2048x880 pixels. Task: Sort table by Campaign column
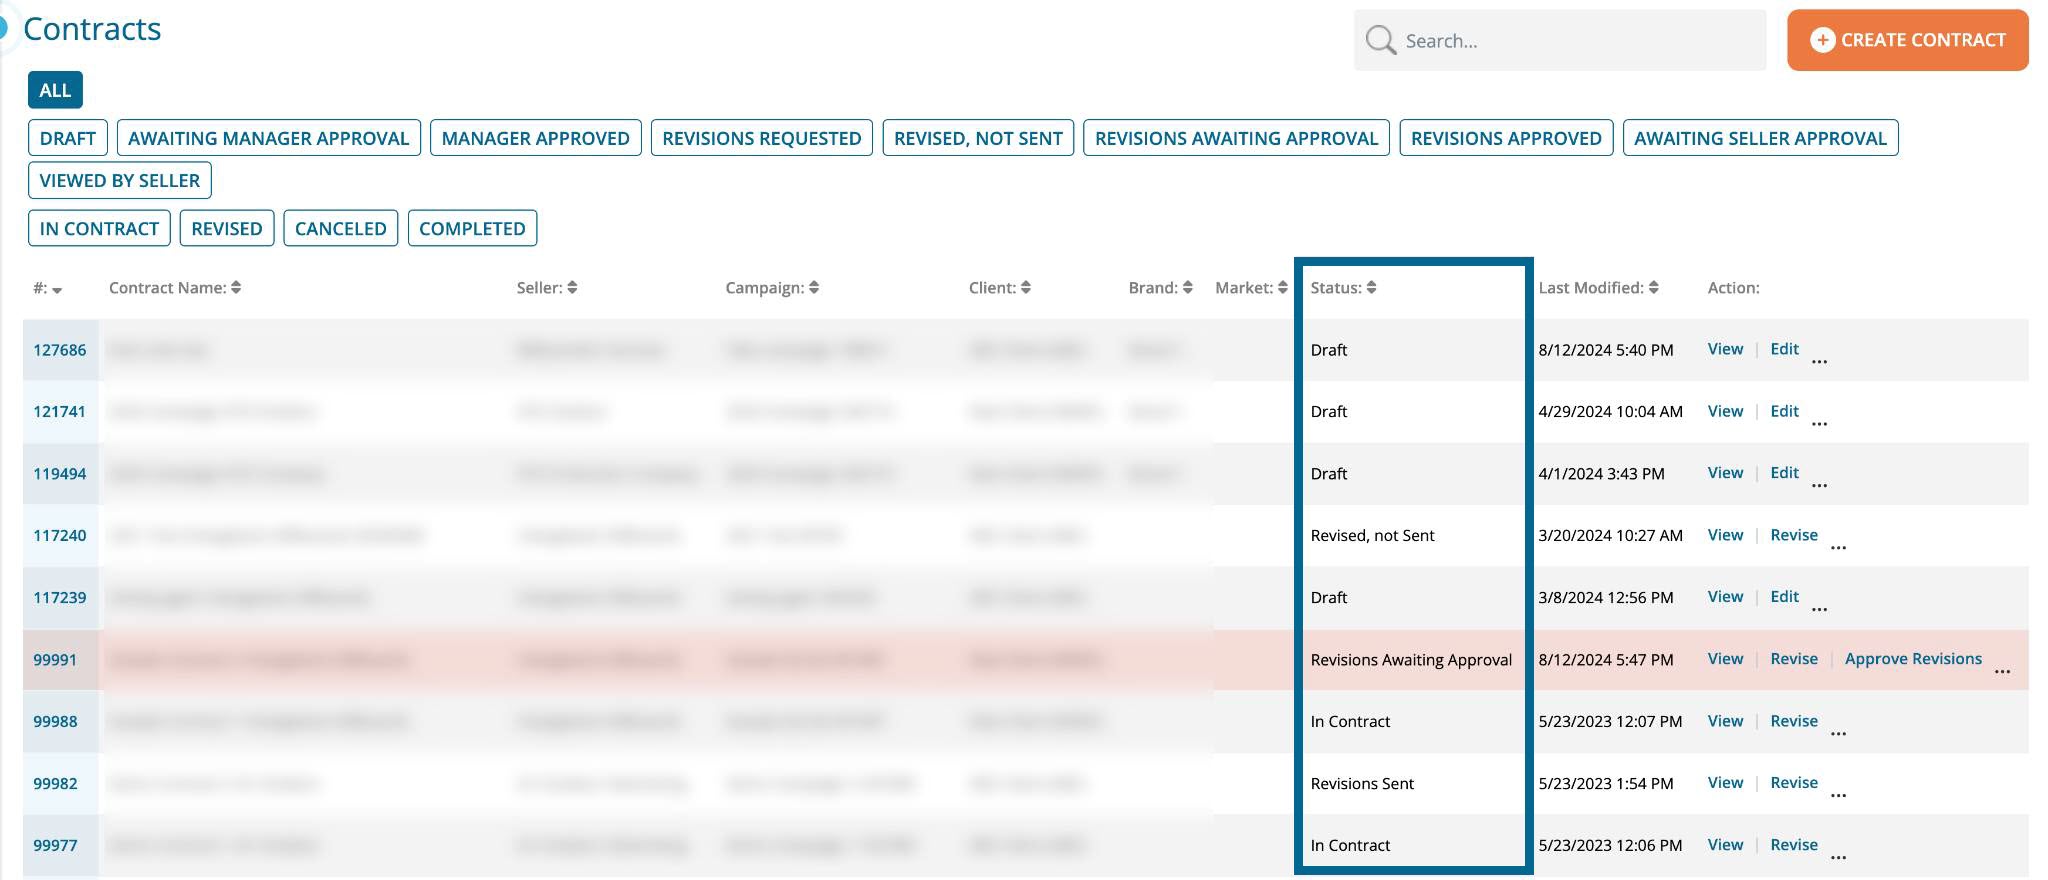(814, 288)
